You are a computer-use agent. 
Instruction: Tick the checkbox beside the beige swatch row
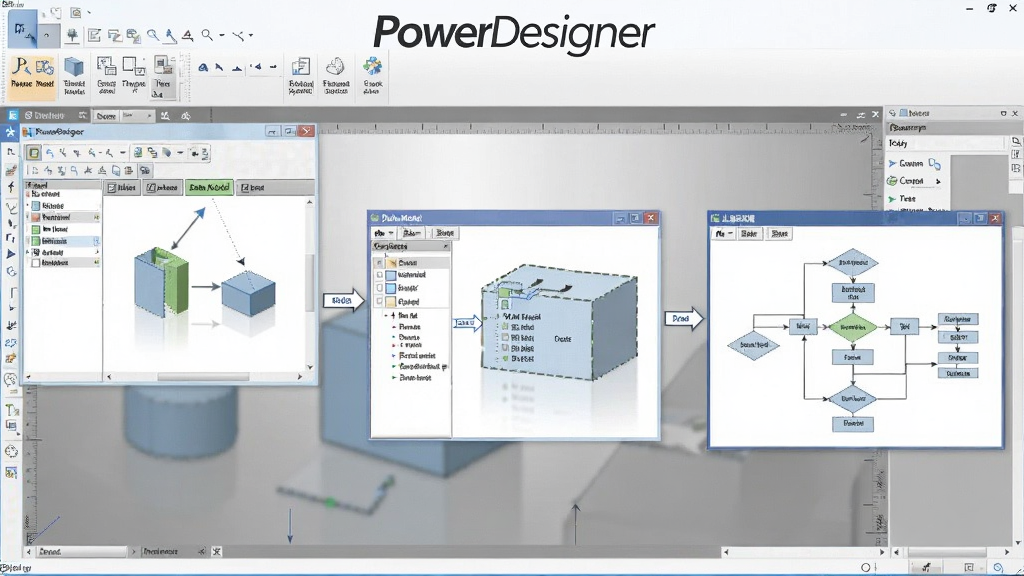point(379,301)
